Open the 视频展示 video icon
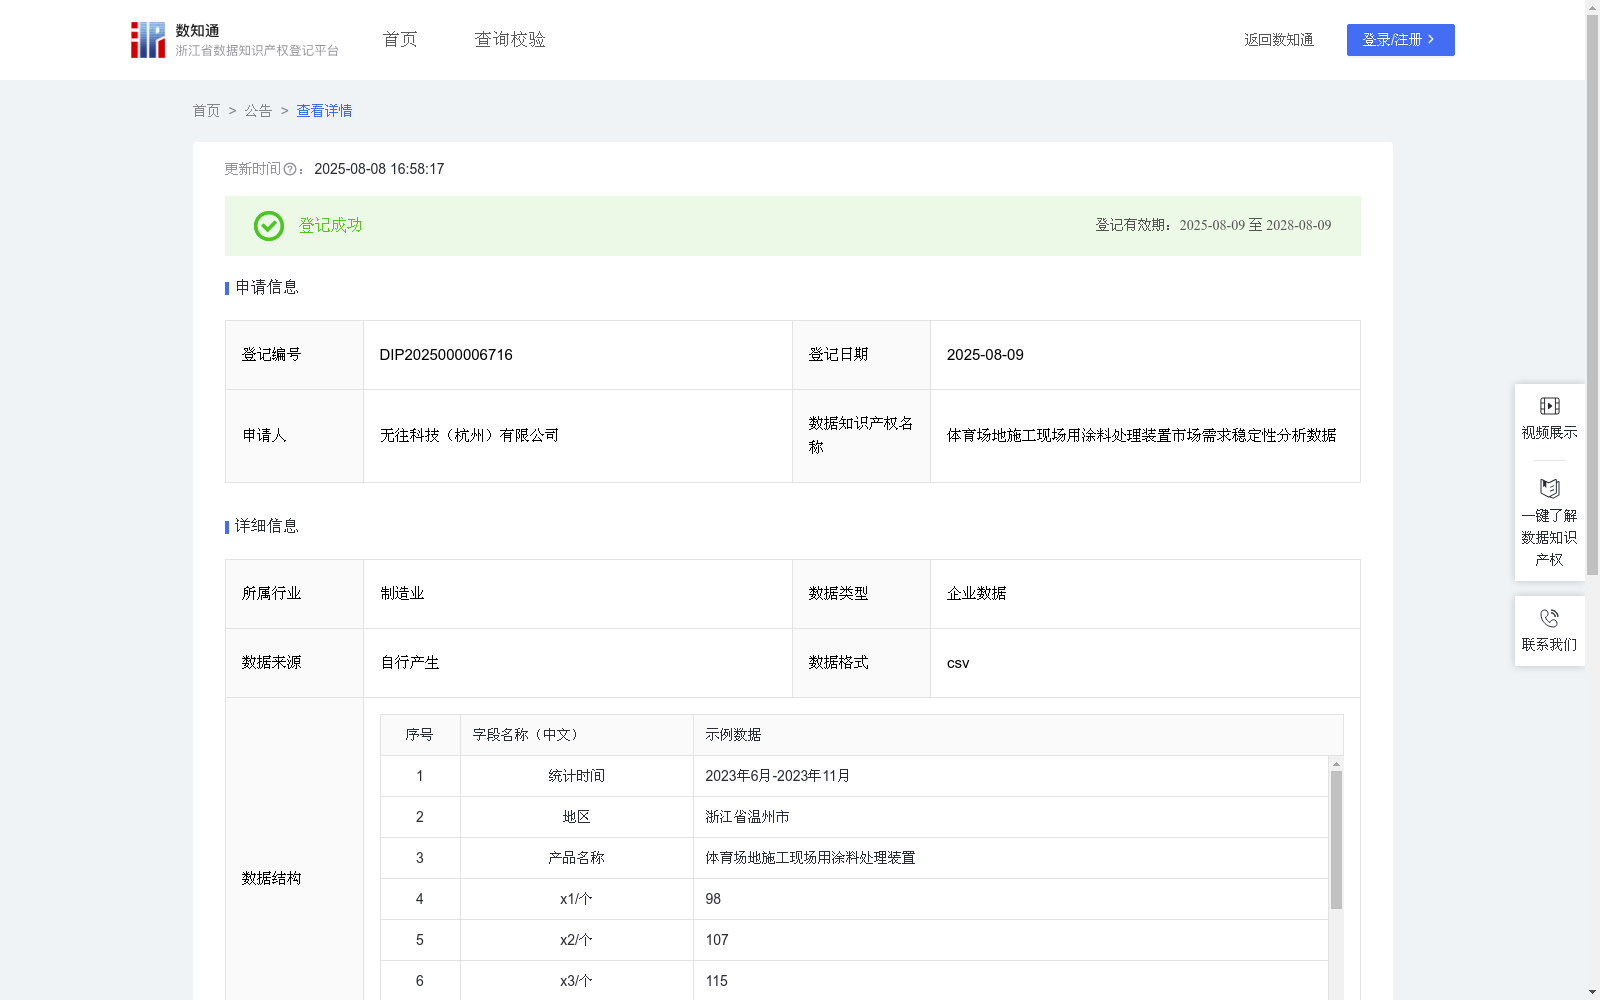1600x1000 pixels. pos(1549,406)
